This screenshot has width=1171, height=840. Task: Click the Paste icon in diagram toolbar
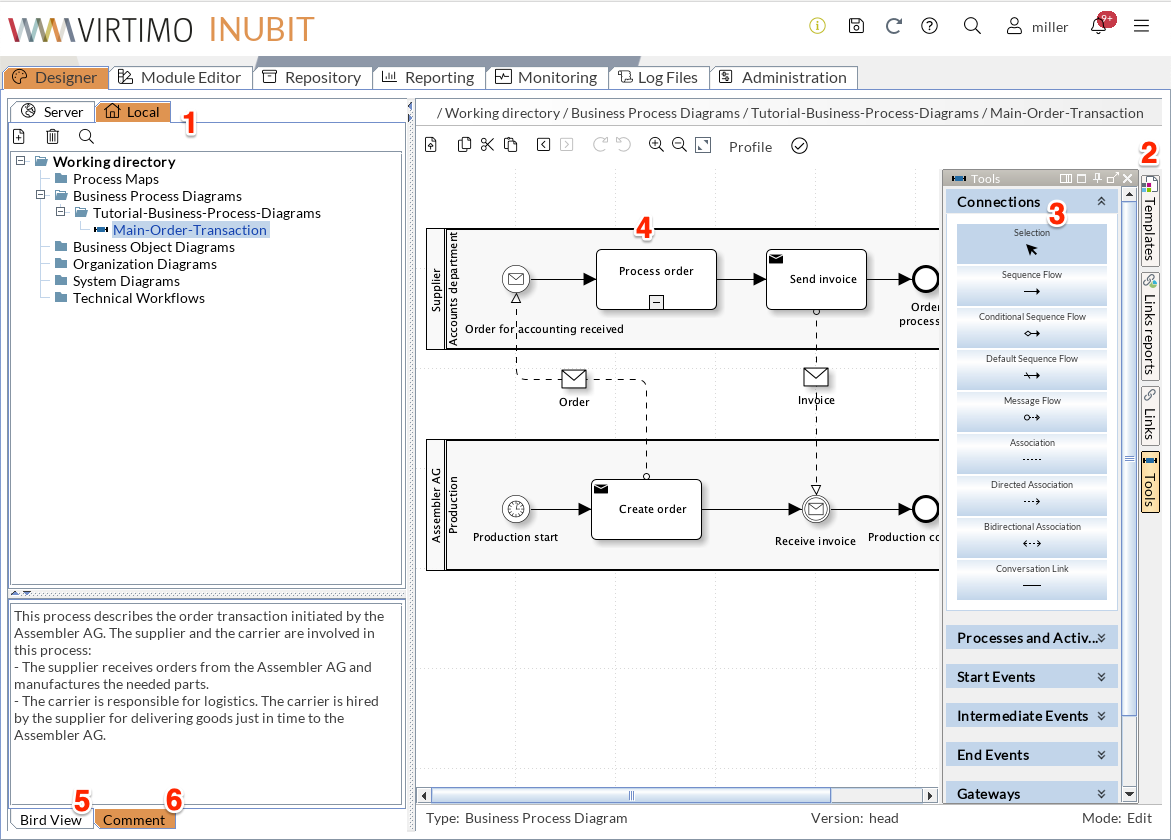[x=511, y=145]
